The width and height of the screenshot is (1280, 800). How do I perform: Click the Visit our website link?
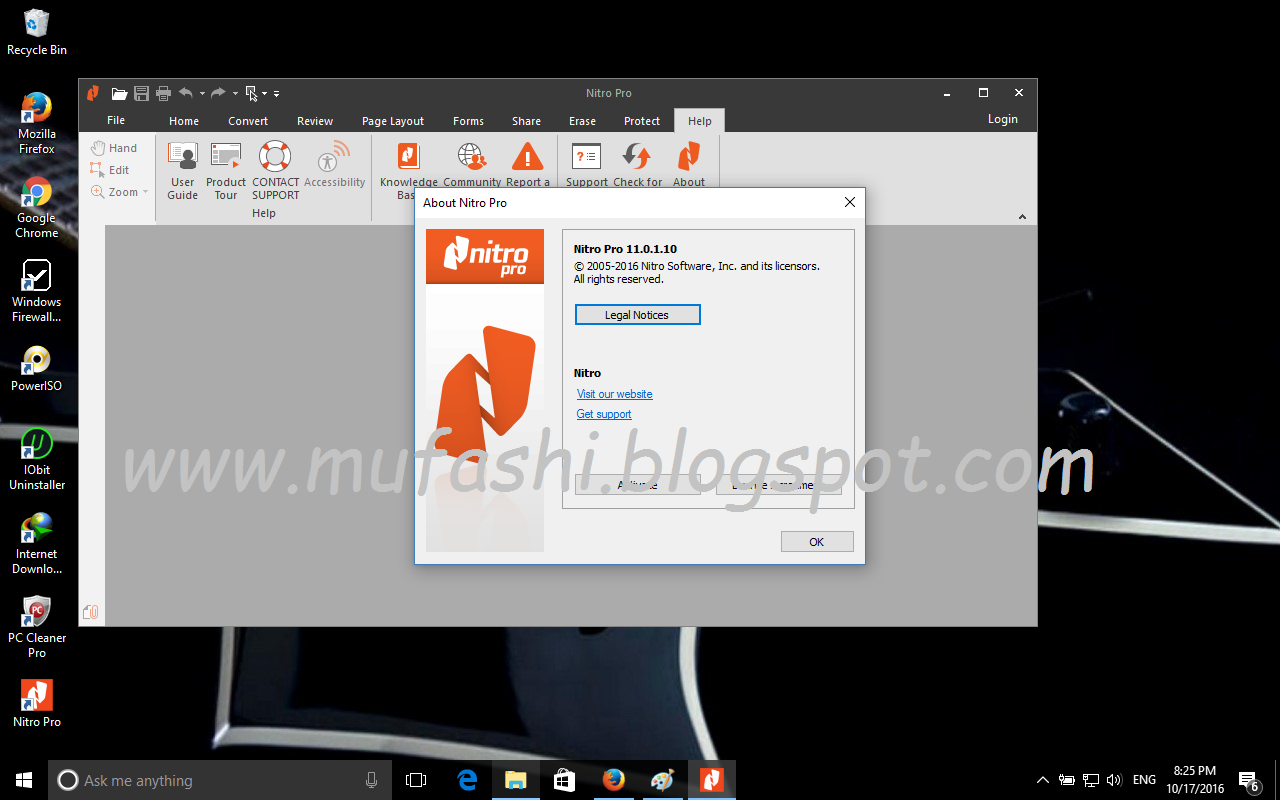(615, 394)
